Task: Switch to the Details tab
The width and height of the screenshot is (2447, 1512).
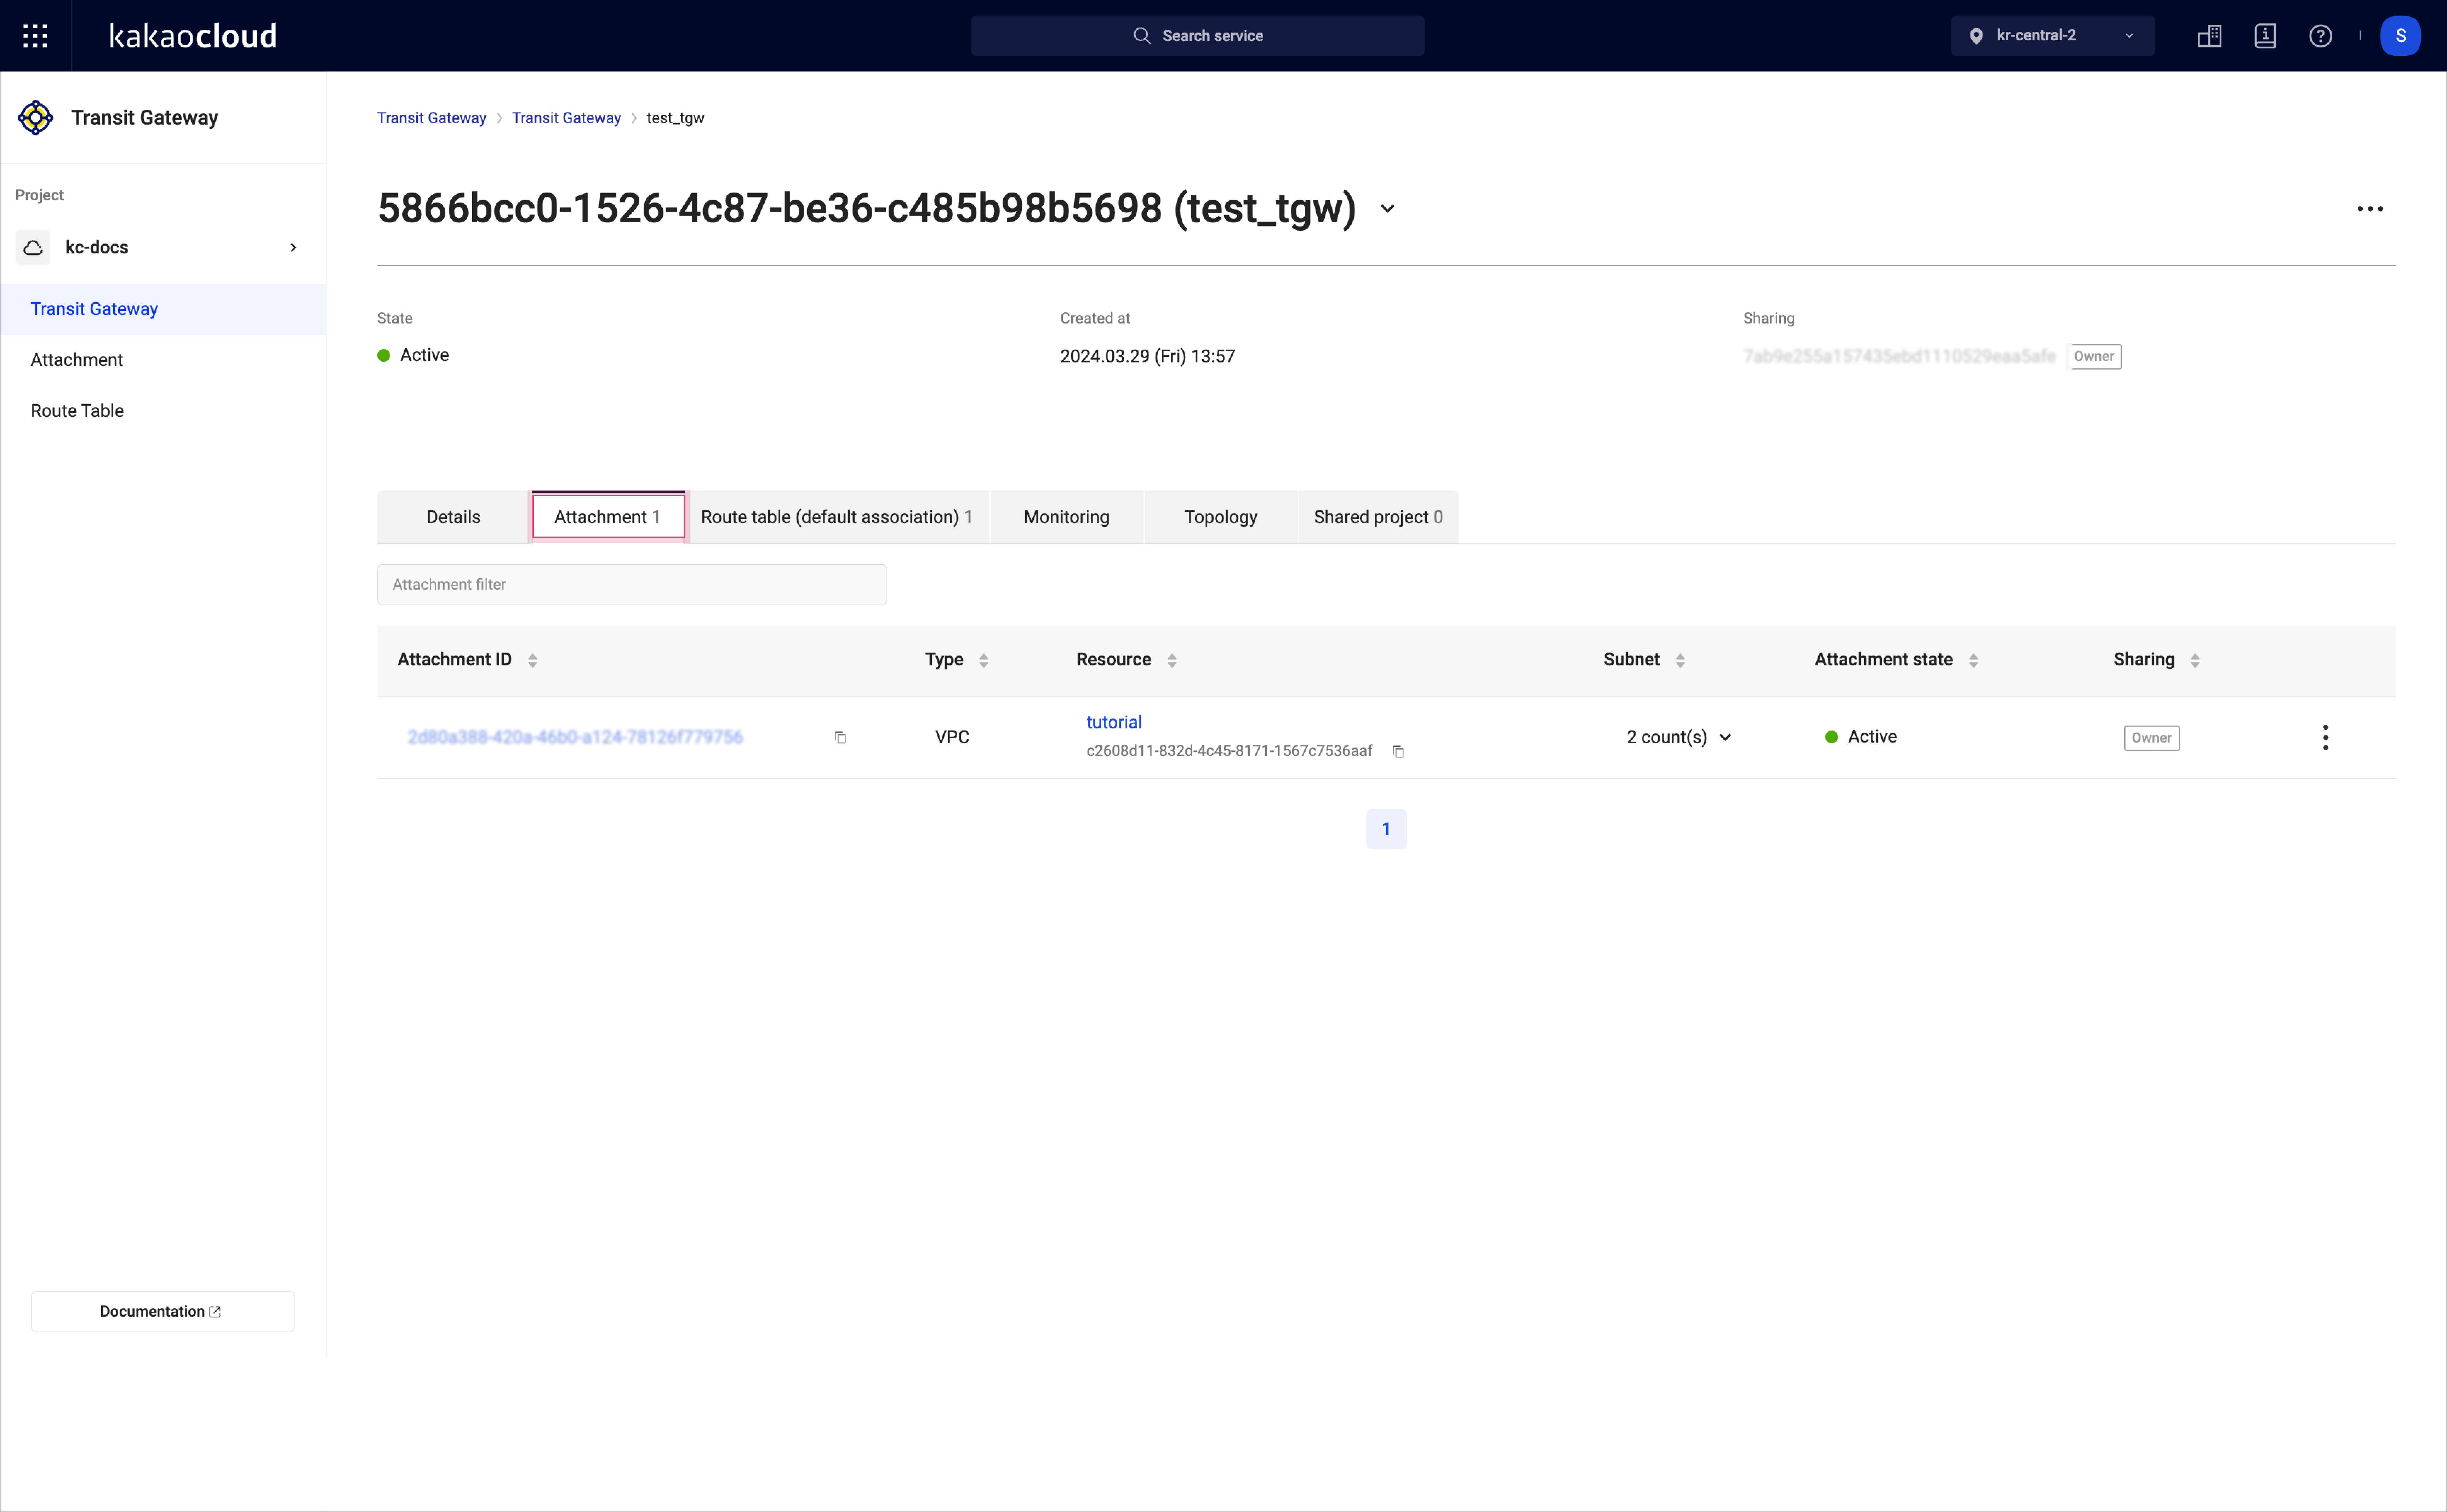Action: click(x=453, y=517)
